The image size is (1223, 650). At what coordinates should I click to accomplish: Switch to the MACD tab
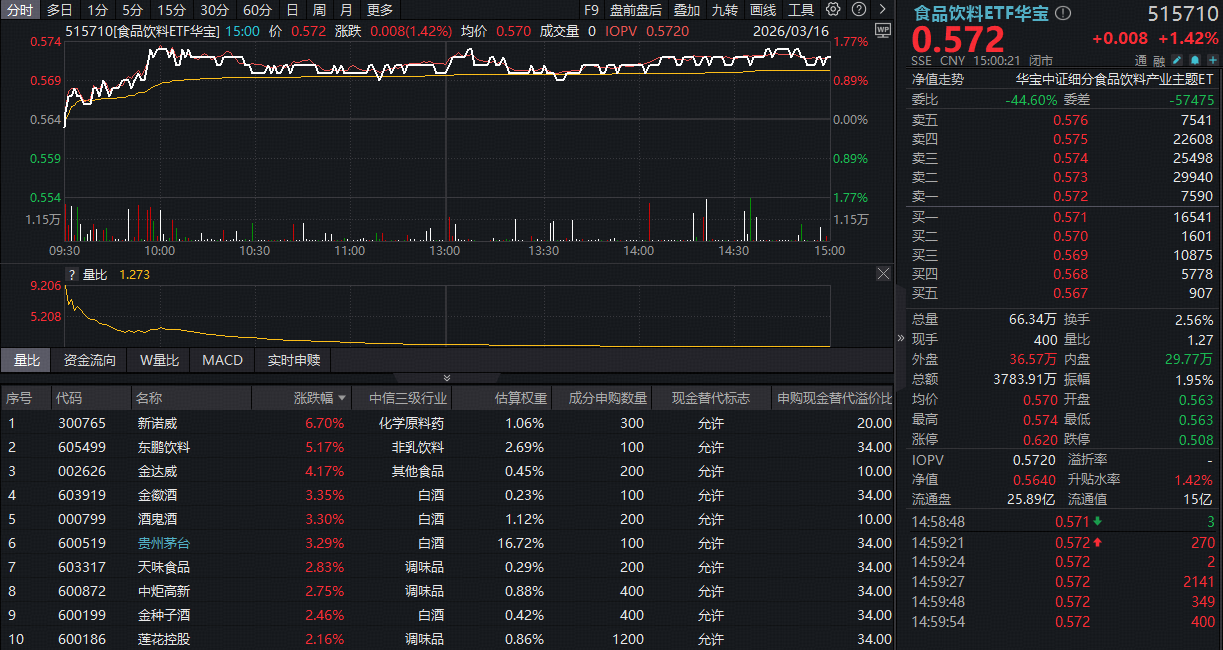pyautogui.click(x=221, y=361)
